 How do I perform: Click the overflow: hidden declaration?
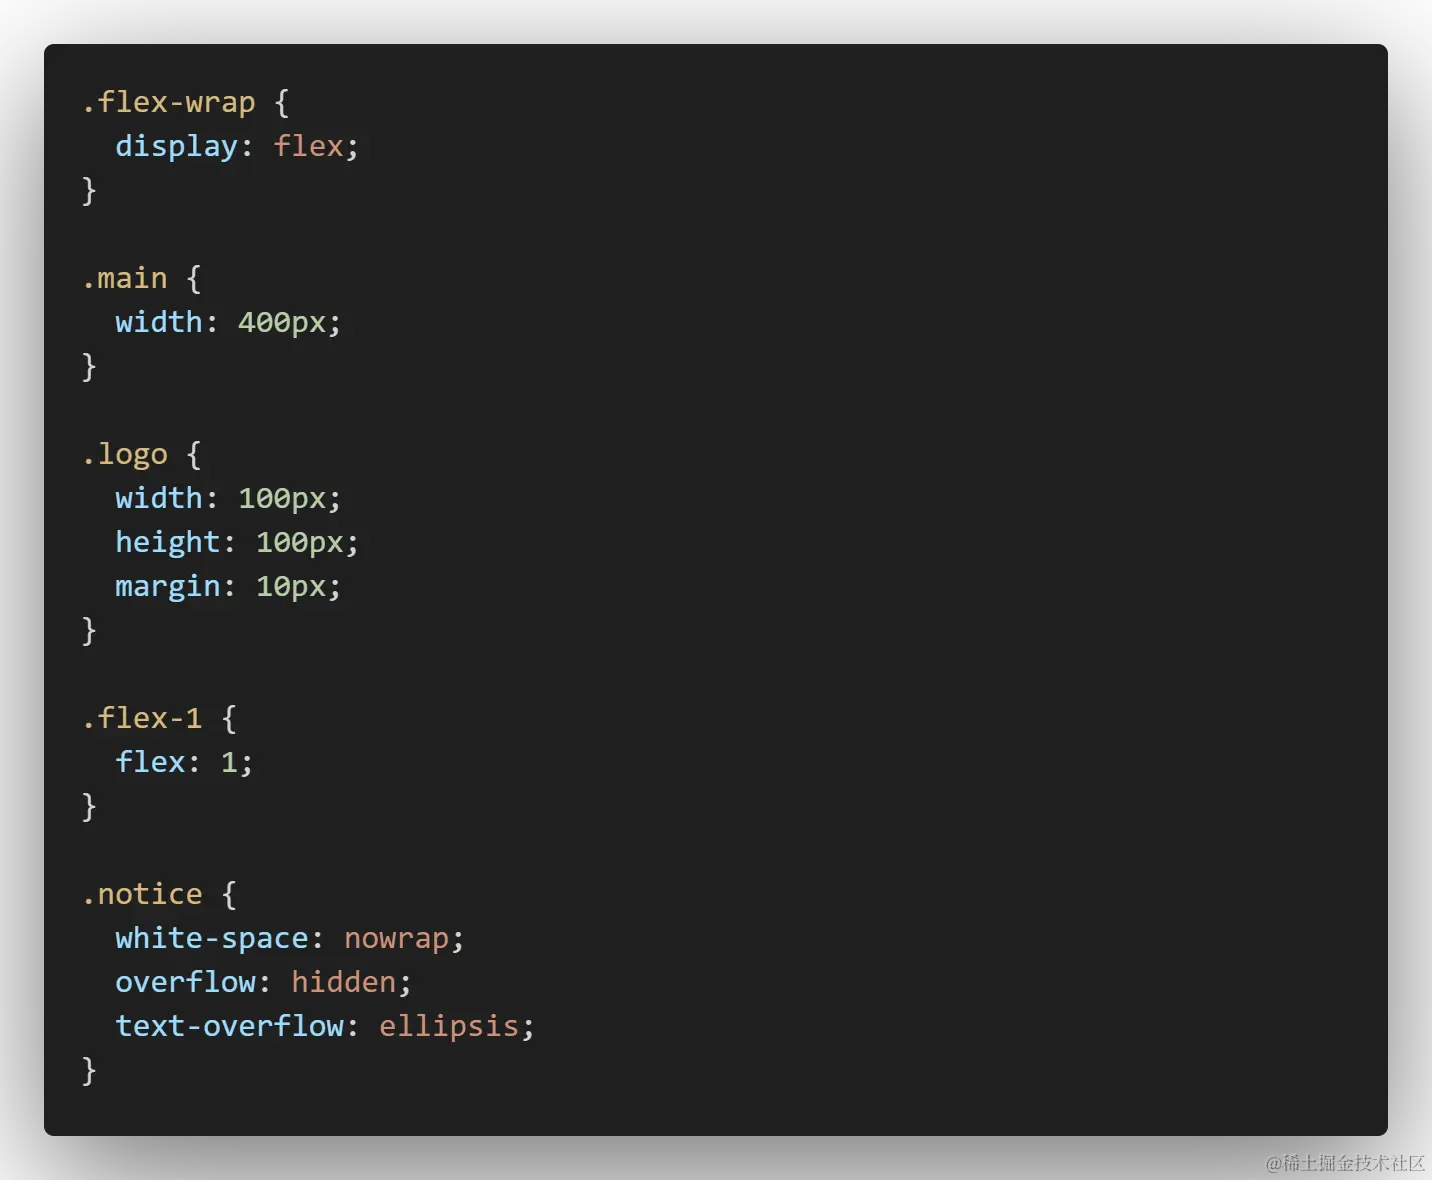[x=260, y=982]
